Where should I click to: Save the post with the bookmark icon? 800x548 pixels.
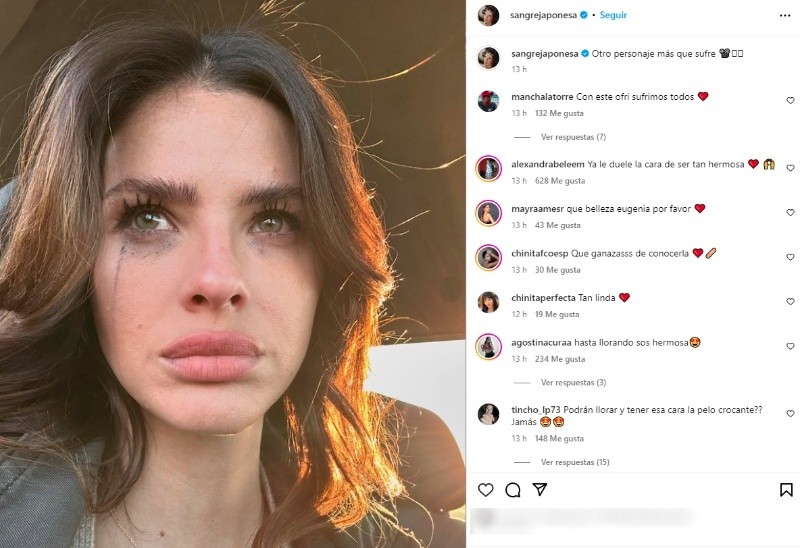[x=786, y=490]
